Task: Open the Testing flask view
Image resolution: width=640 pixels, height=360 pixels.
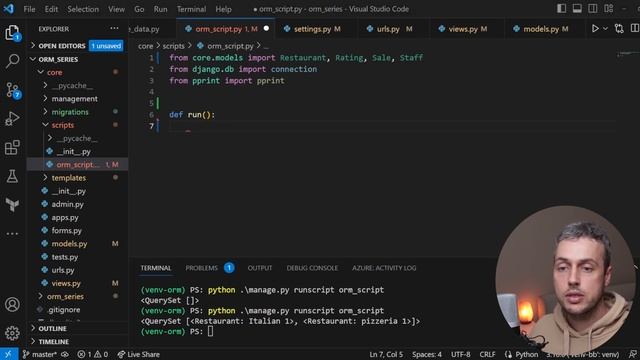Action: (12, 176)
